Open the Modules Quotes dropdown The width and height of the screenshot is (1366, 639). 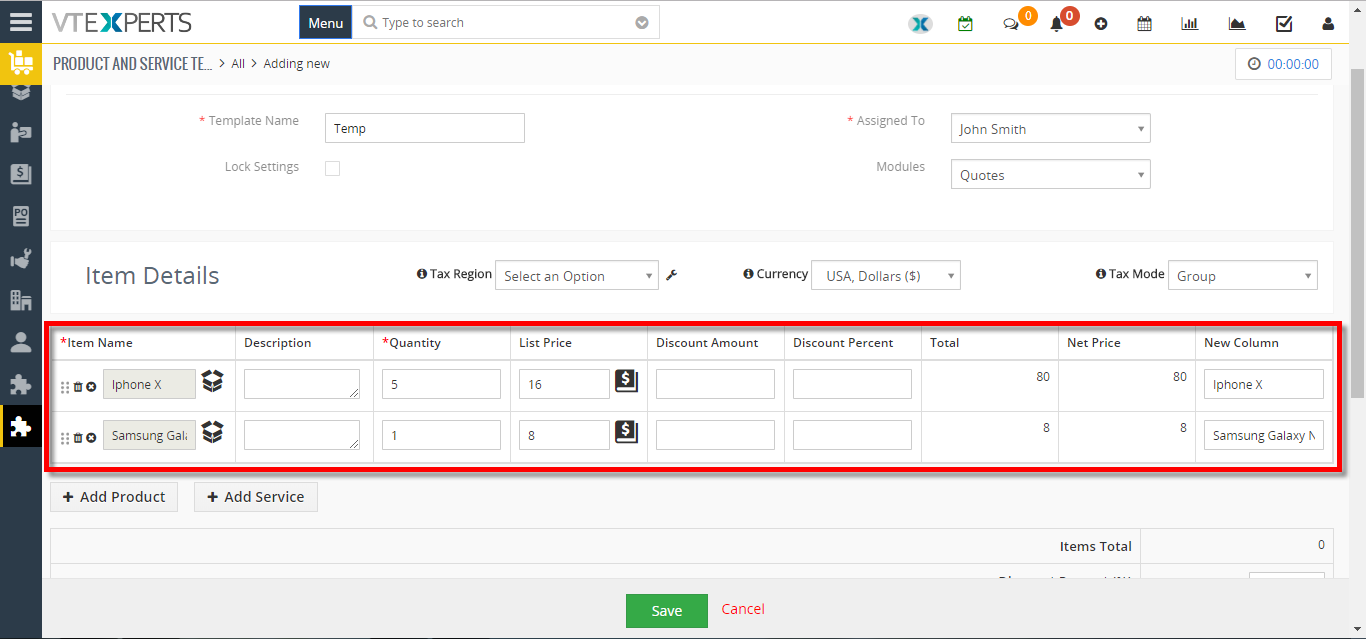[x=1050, y=174]
